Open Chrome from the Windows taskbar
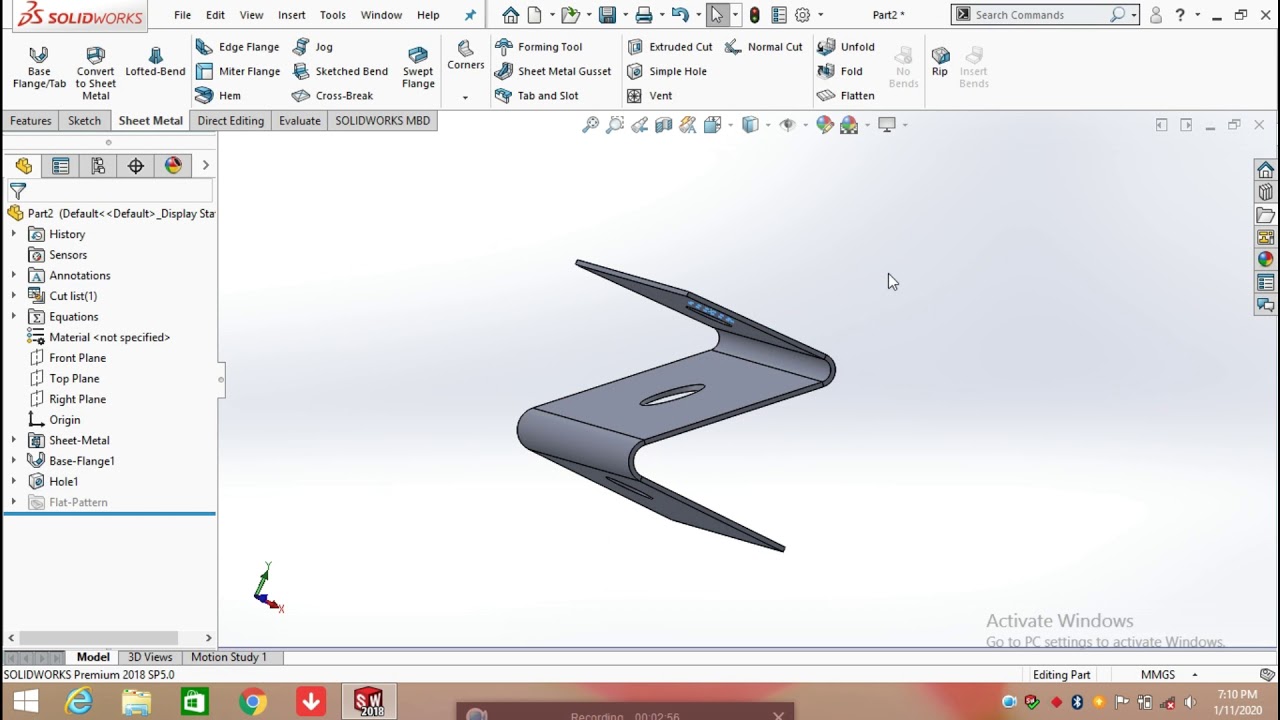Screen dimensions: 1280x720 pos(253,702)
